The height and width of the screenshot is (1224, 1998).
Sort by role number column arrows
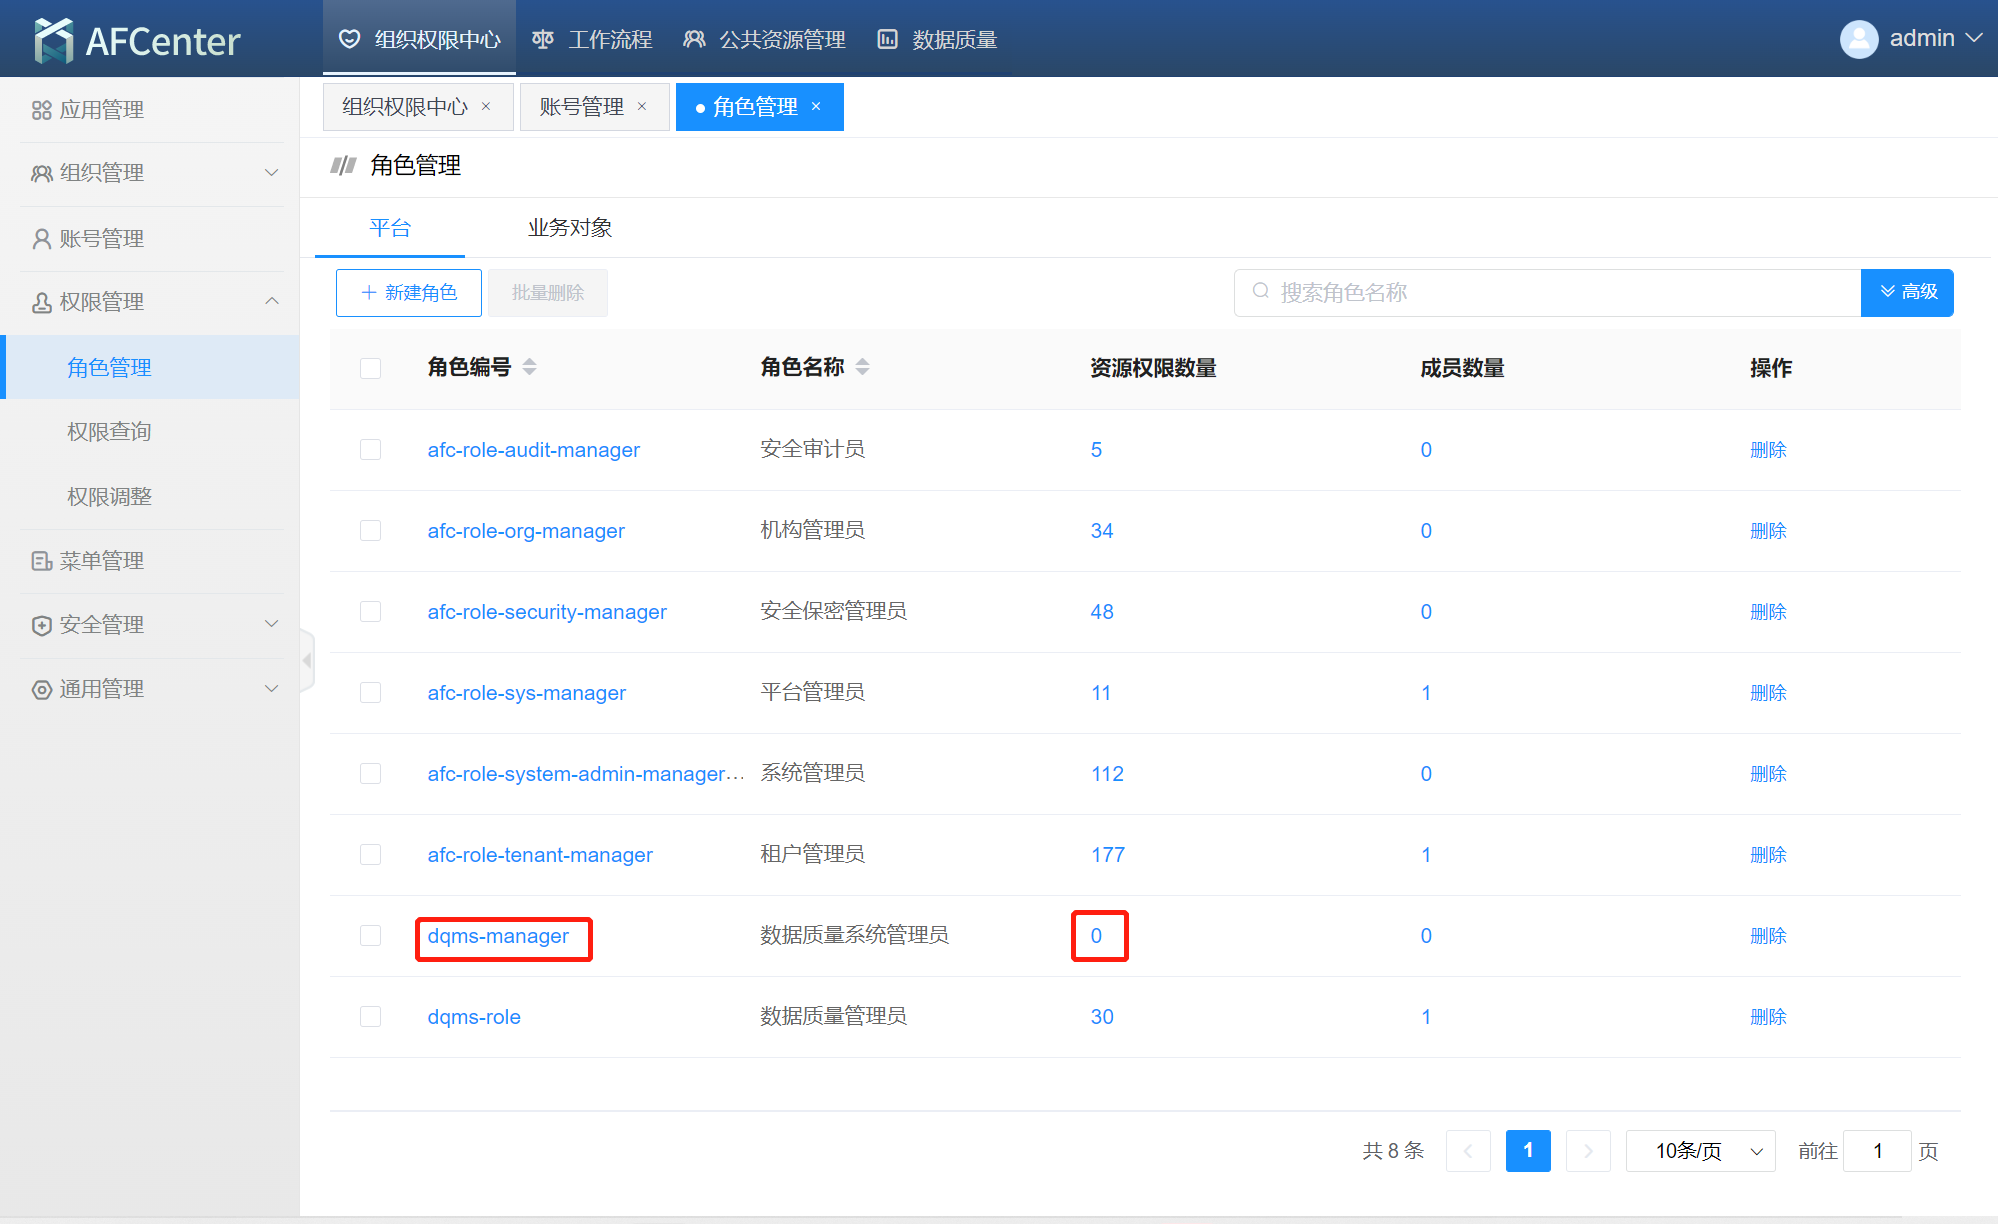click(530, 367)
